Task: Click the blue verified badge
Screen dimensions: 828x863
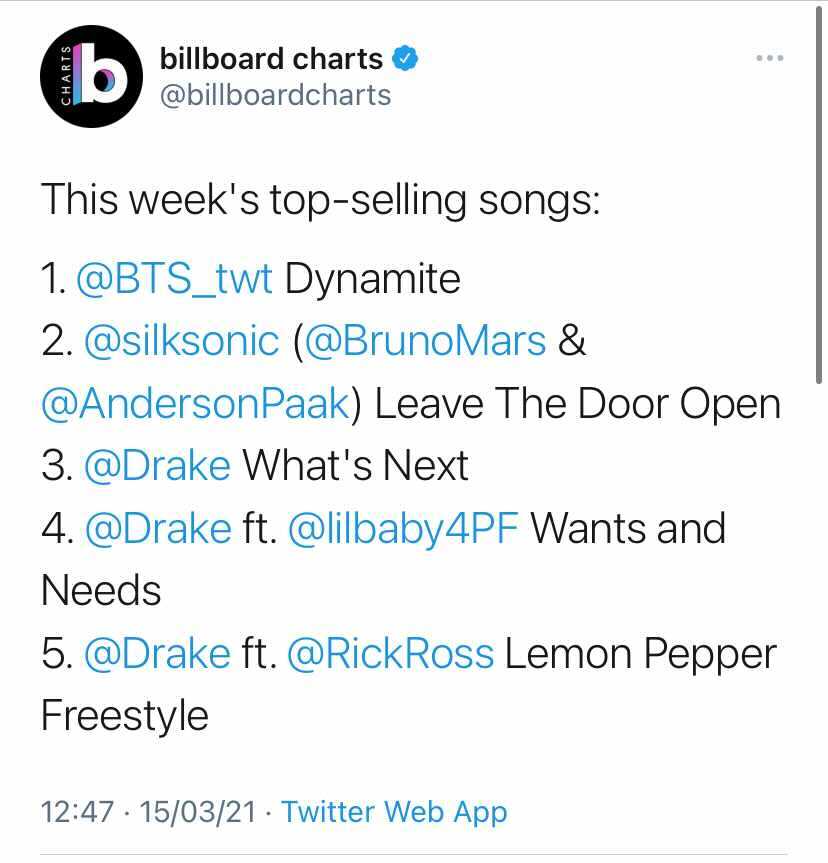Action: [405, 58]
